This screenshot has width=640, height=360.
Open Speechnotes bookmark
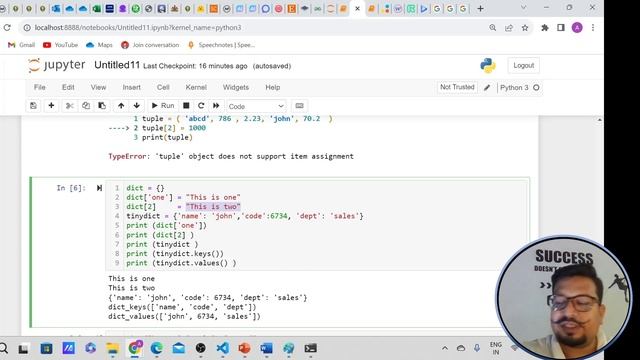(221, 45)
